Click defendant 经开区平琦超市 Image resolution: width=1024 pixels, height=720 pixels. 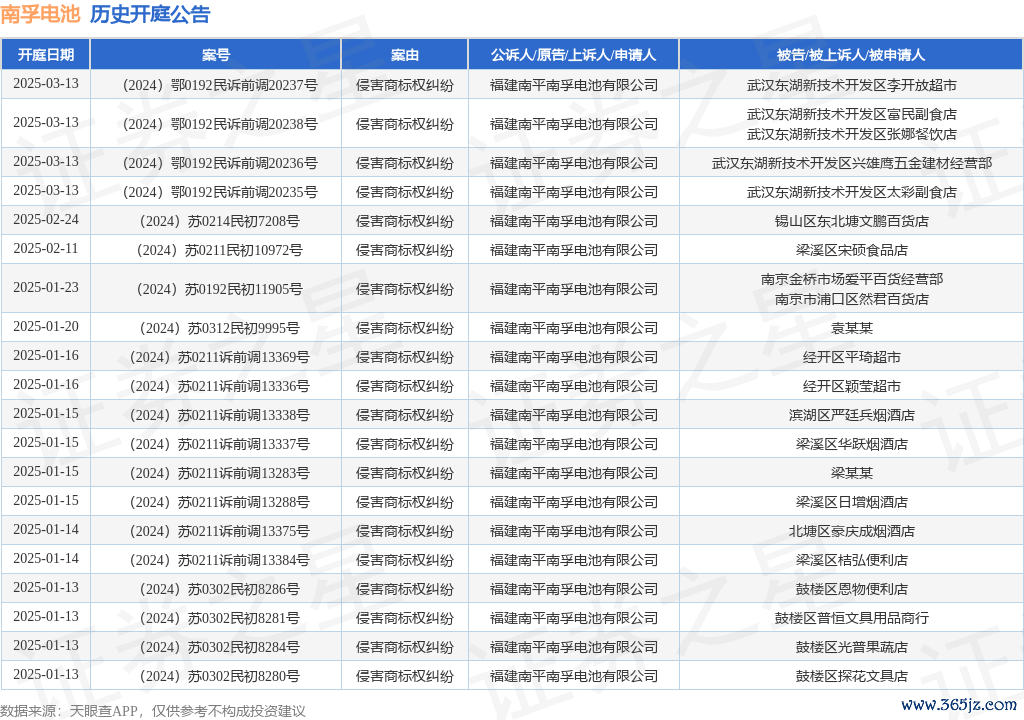coord(852,357)
